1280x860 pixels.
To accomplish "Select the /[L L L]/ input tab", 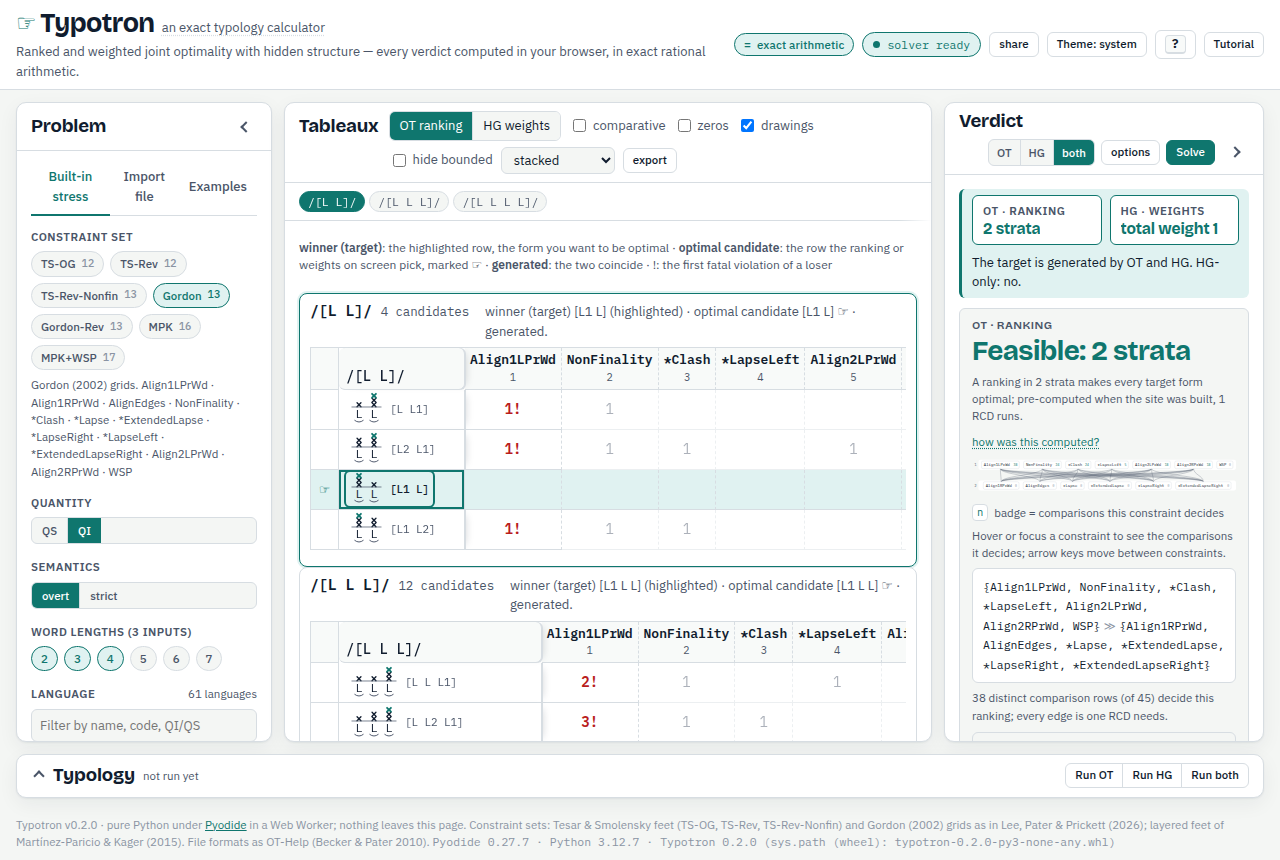I will 409,202.
